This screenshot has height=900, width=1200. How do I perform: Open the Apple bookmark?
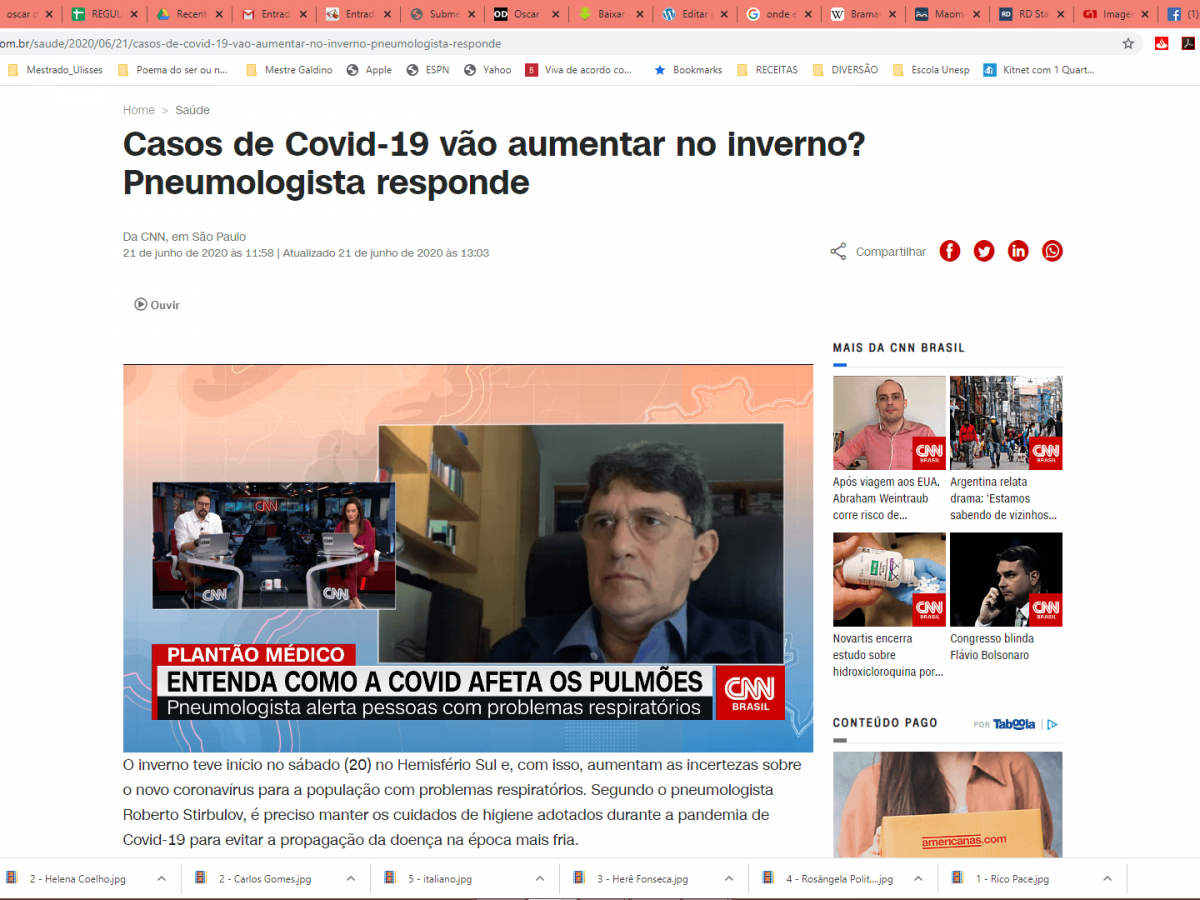[x=369, y=70]
